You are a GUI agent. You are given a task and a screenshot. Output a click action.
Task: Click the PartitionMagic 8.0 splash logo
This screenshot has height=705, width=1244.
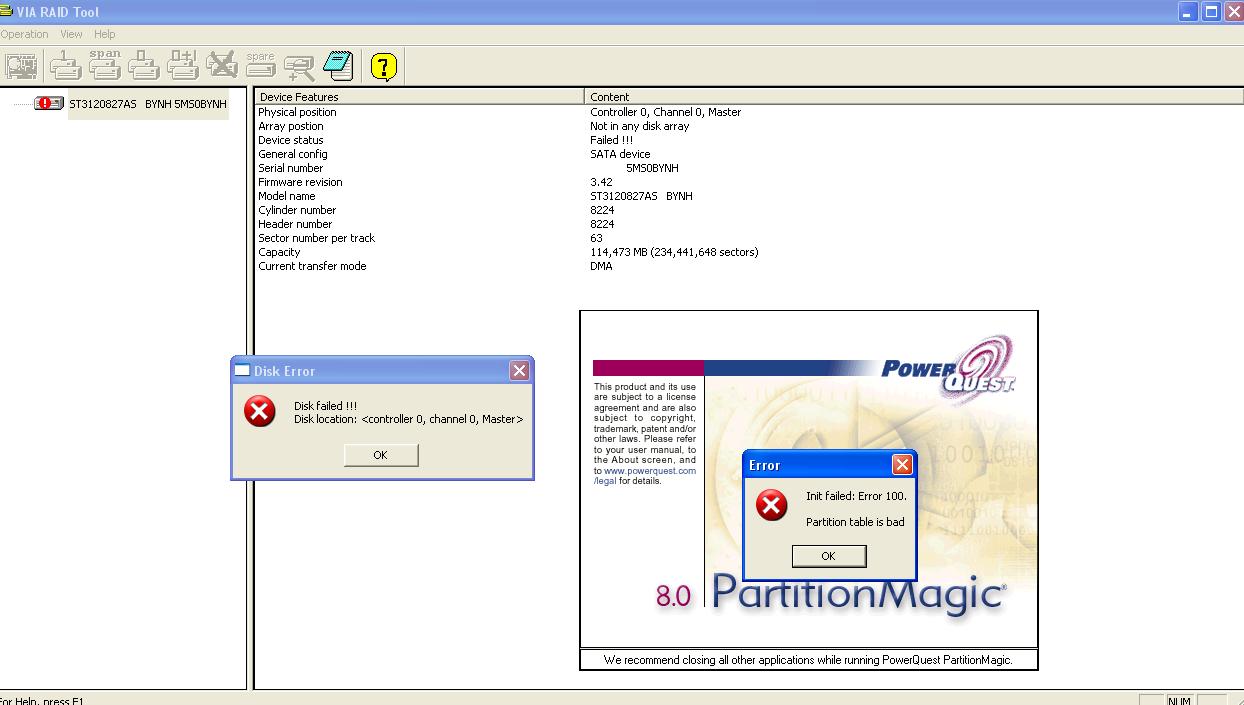point(830,594)
